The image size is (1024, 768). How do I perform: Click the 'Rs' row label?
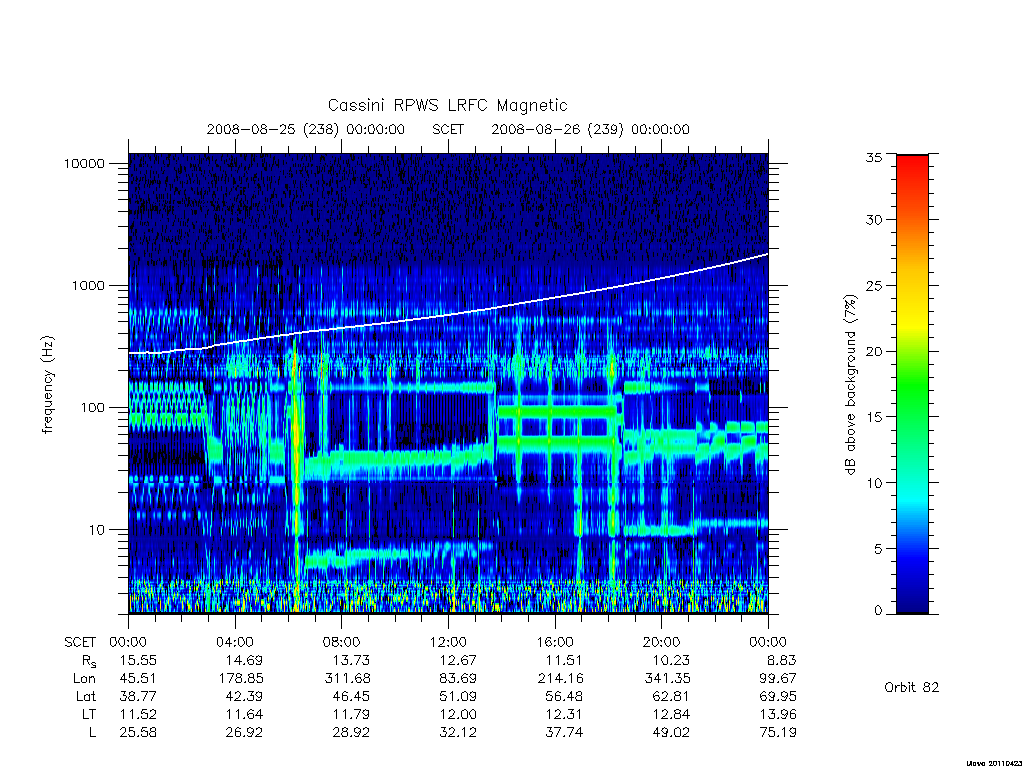tap(88, 661)
